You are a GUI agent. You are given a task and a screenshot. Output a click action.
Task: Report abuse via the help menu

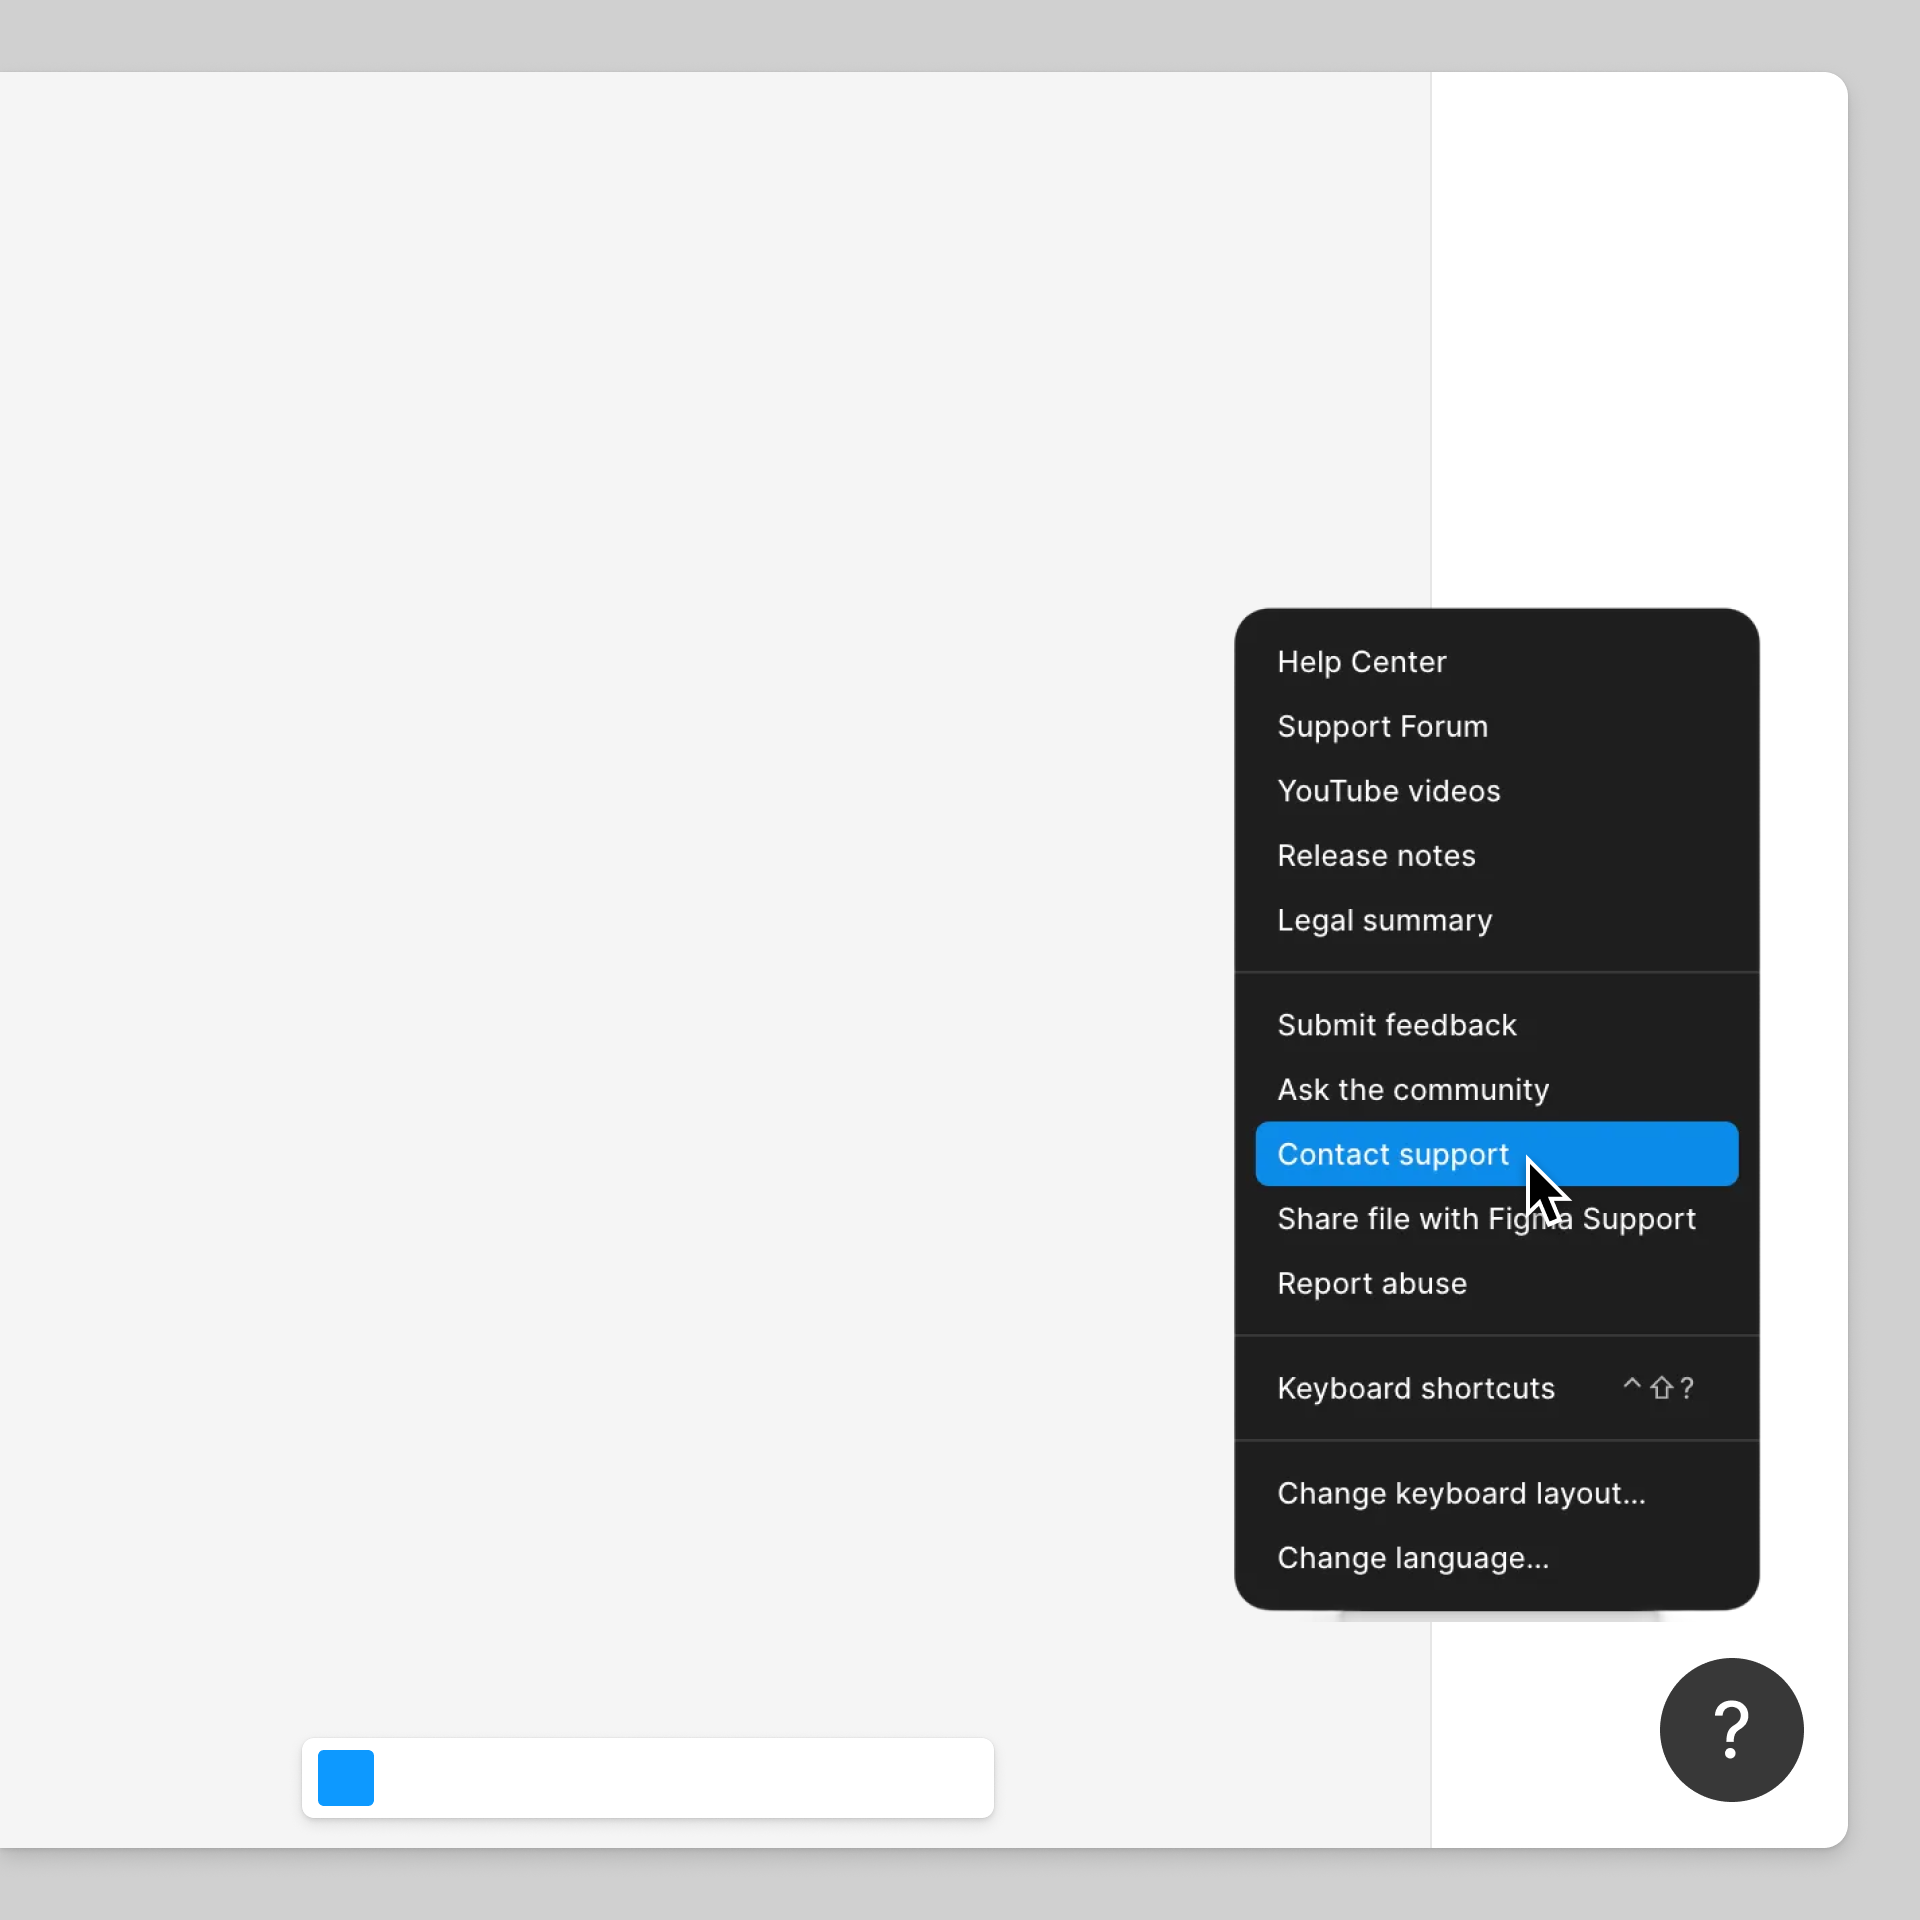(1372, 1283)
